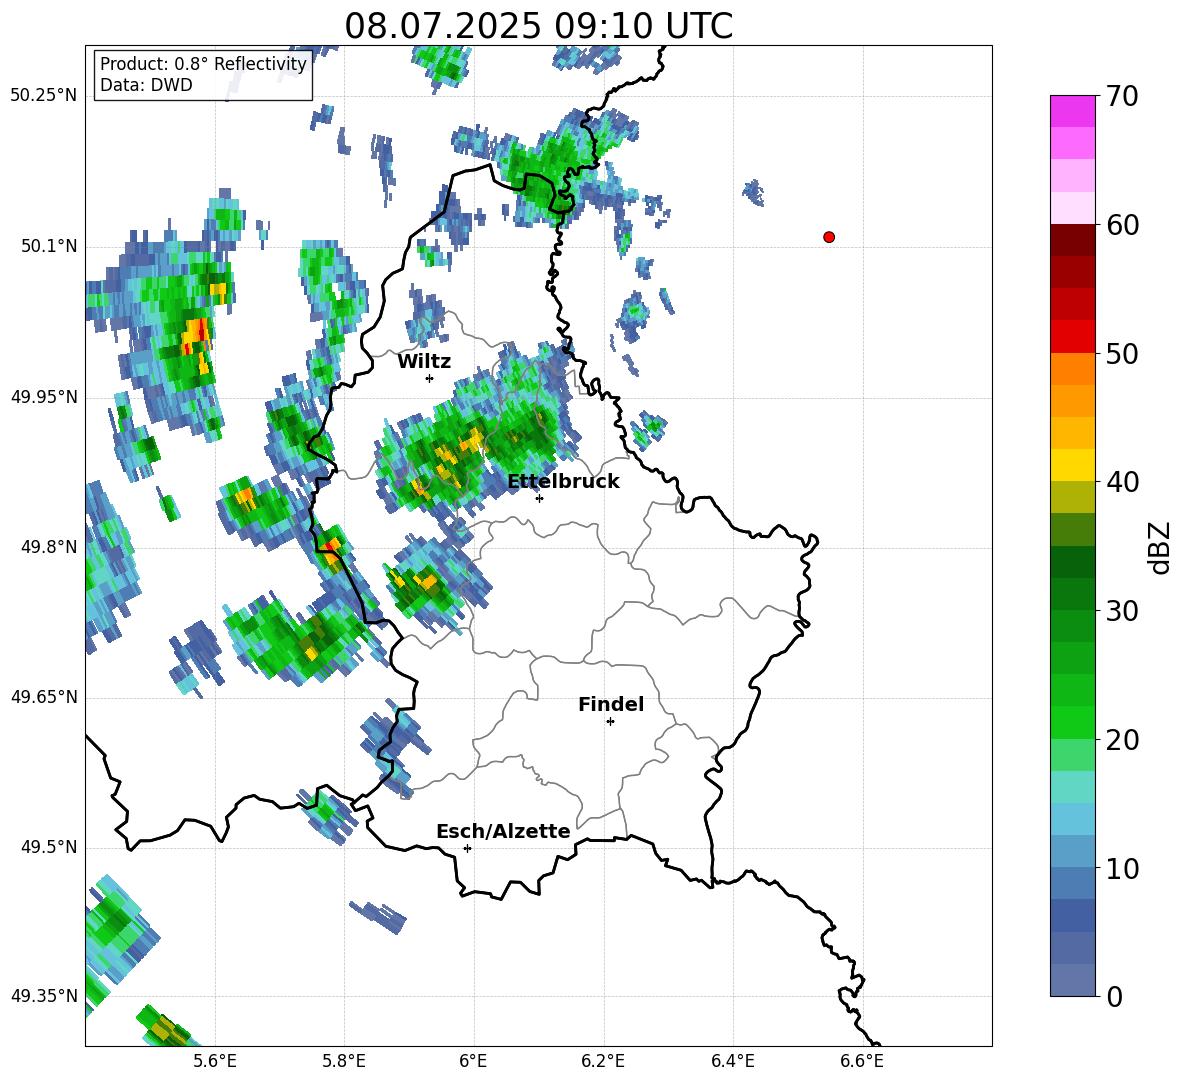Click the 70 tick on the colorbar
The image size is (1184, 1081).
pos(1121,96)
